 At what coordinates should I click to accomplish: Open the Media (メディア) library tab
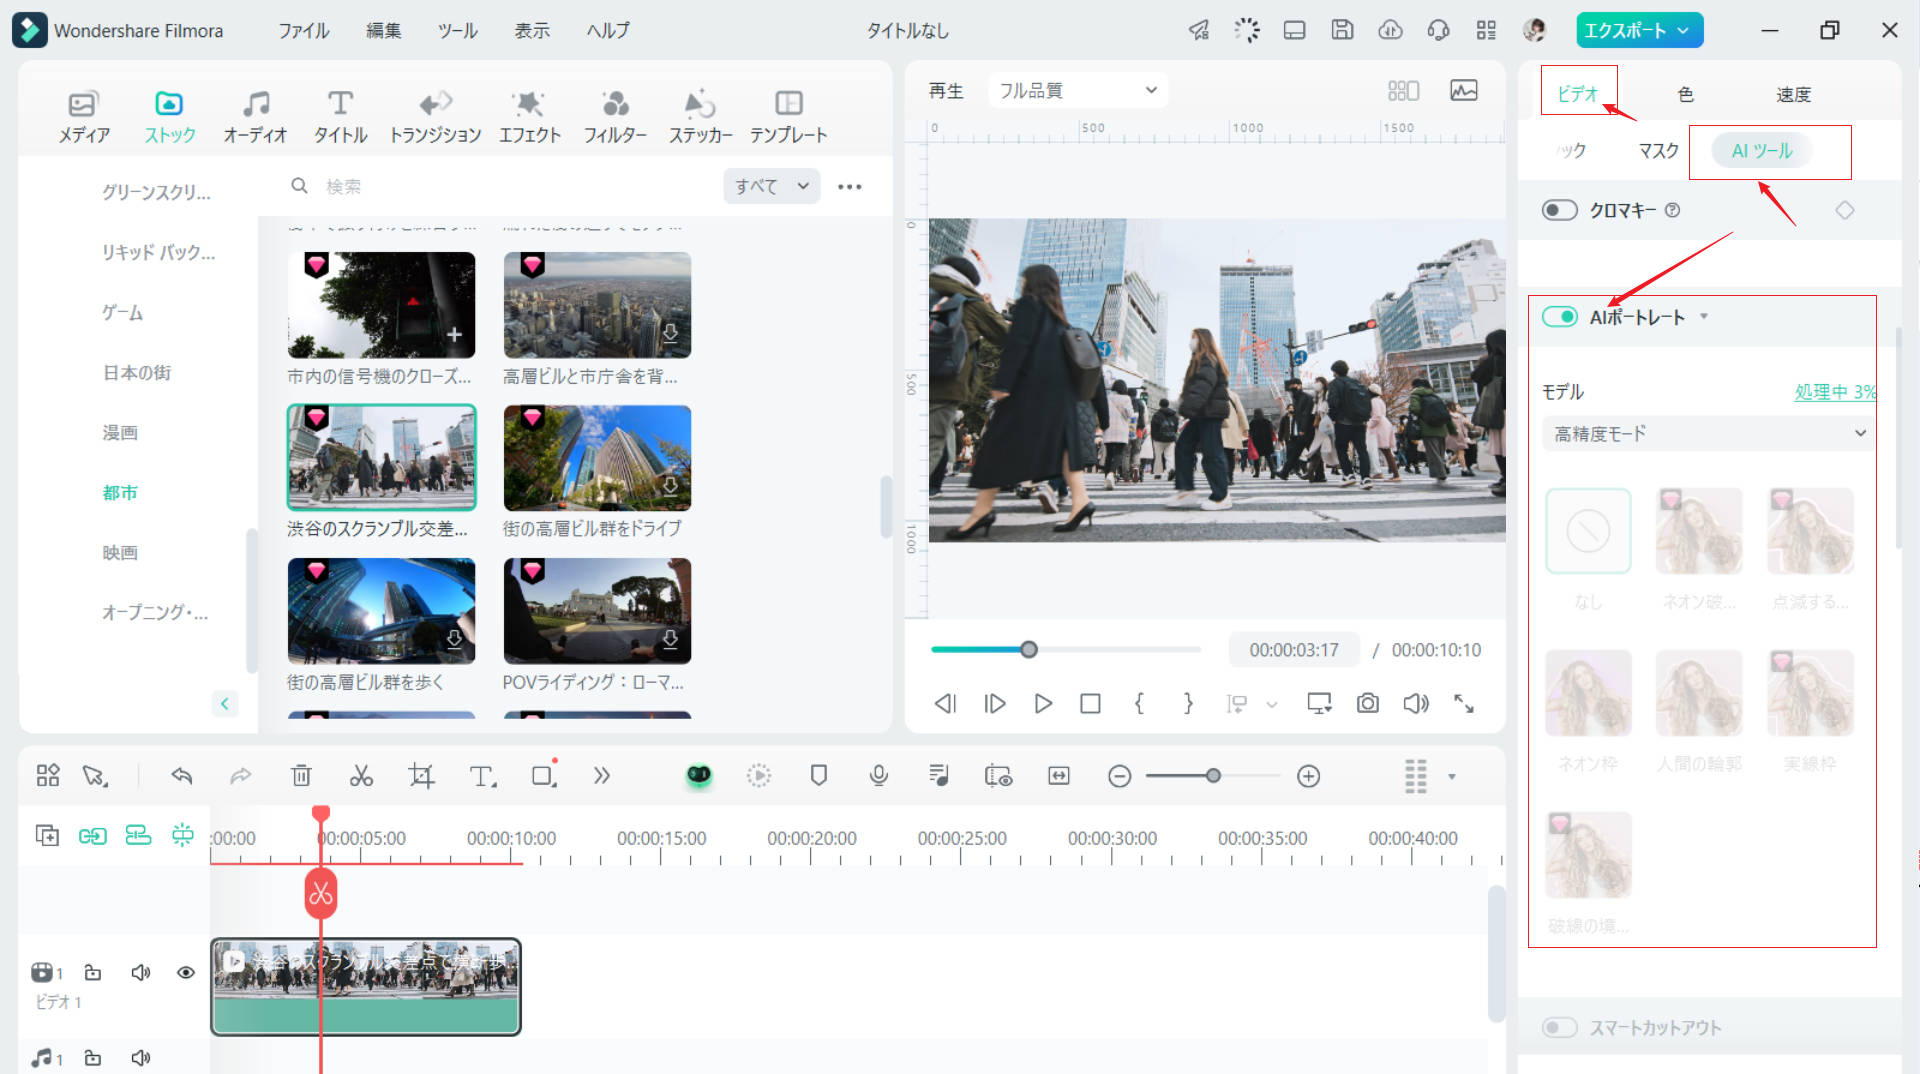[83, 116]
